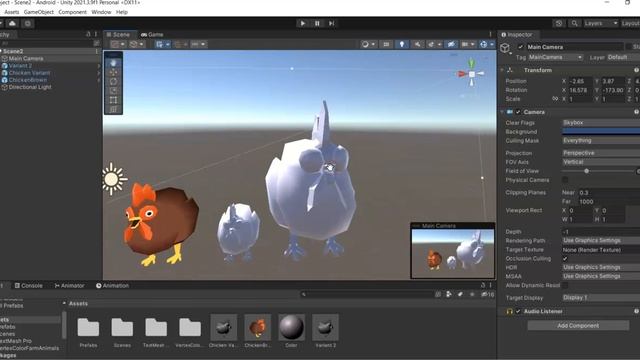
Task: Click the Camera Background color swatch
Action: [x=601, y=131]
